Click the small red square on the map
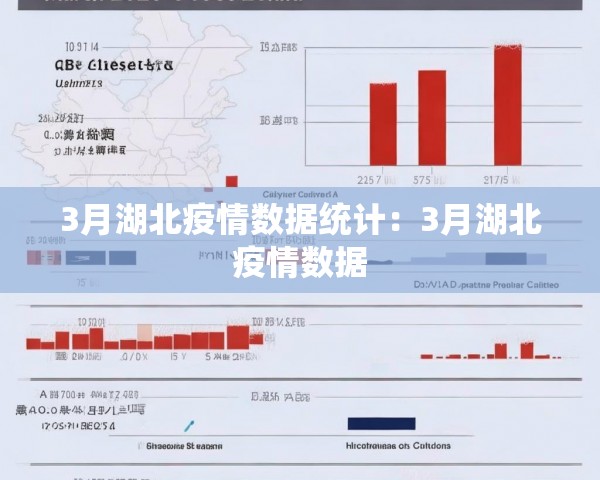 point(232,181)
